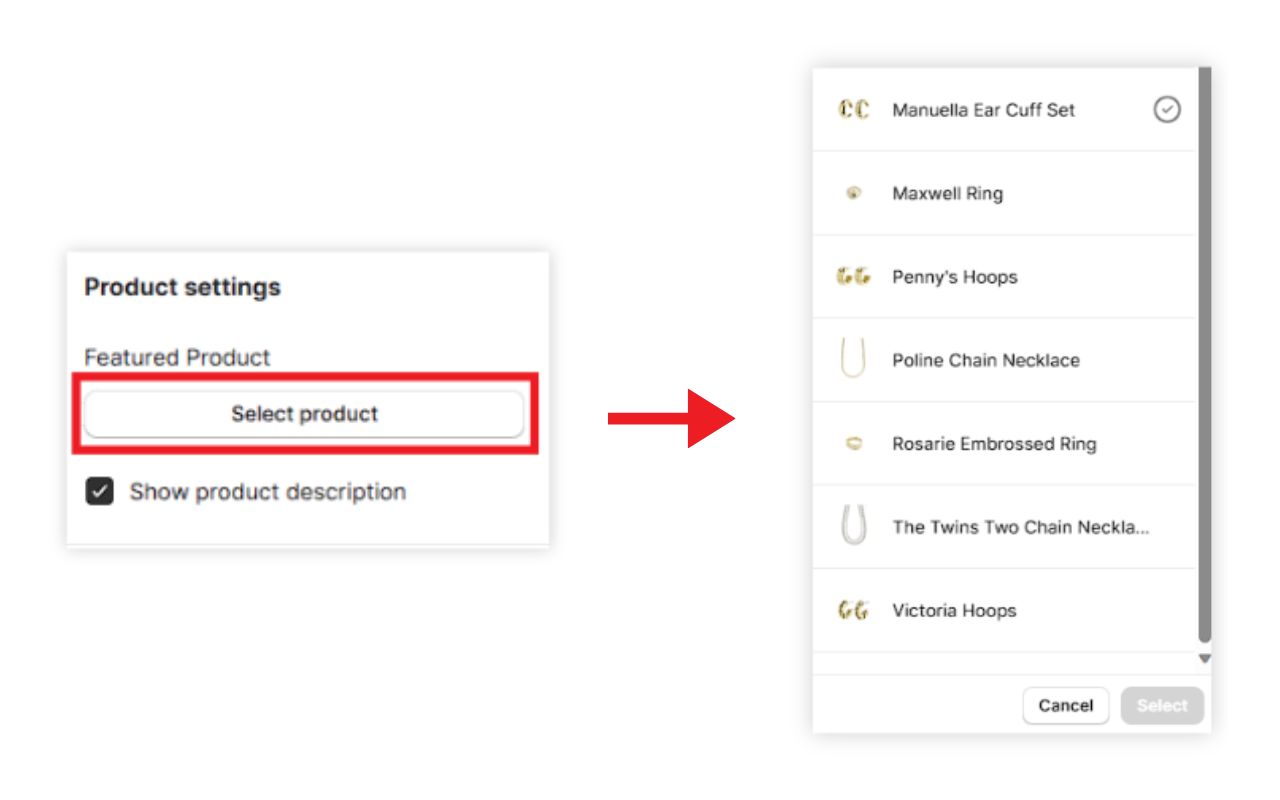The image size is (1280, 800).
Task: Click the Penny's Hoops thumbnail icon
Action: (853, 277)
